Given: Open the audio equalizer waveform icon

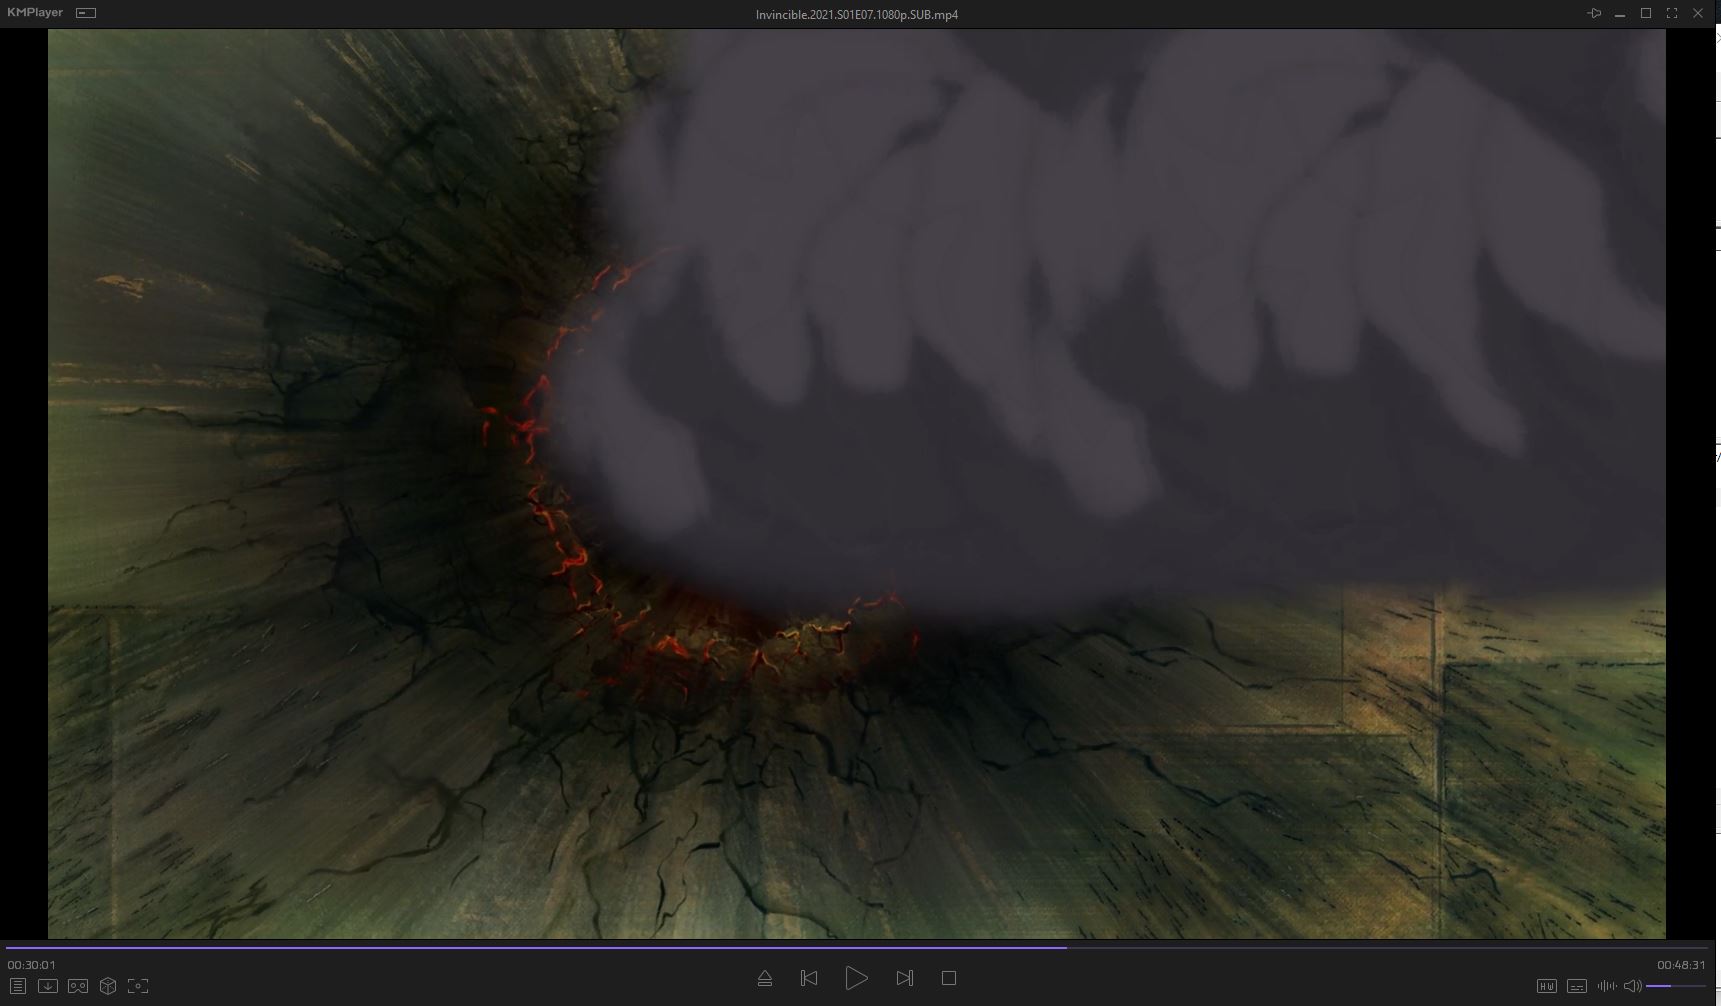Looking at the screenshot, I should pos(1606,986).
